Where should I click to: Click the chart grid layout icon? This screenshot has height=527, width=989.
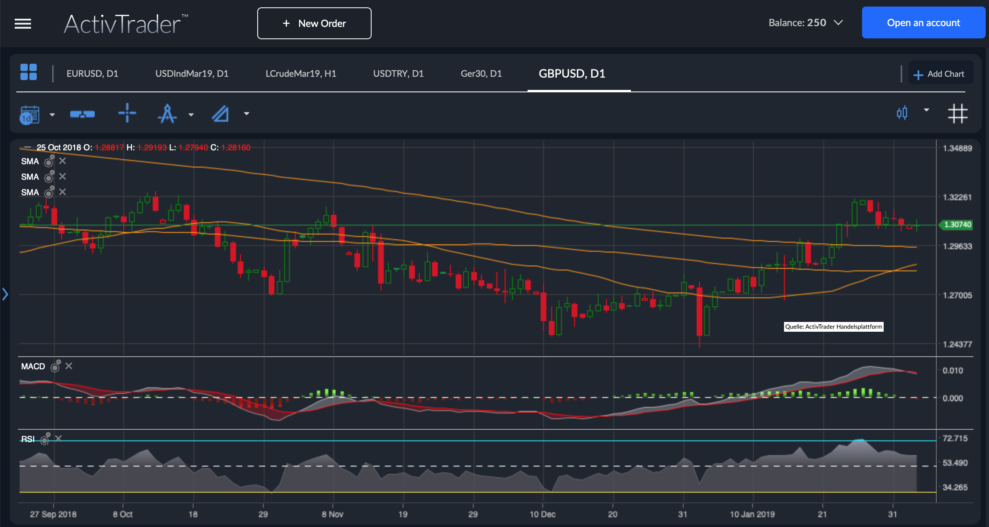pyautogui.click(x=28, y=72)
